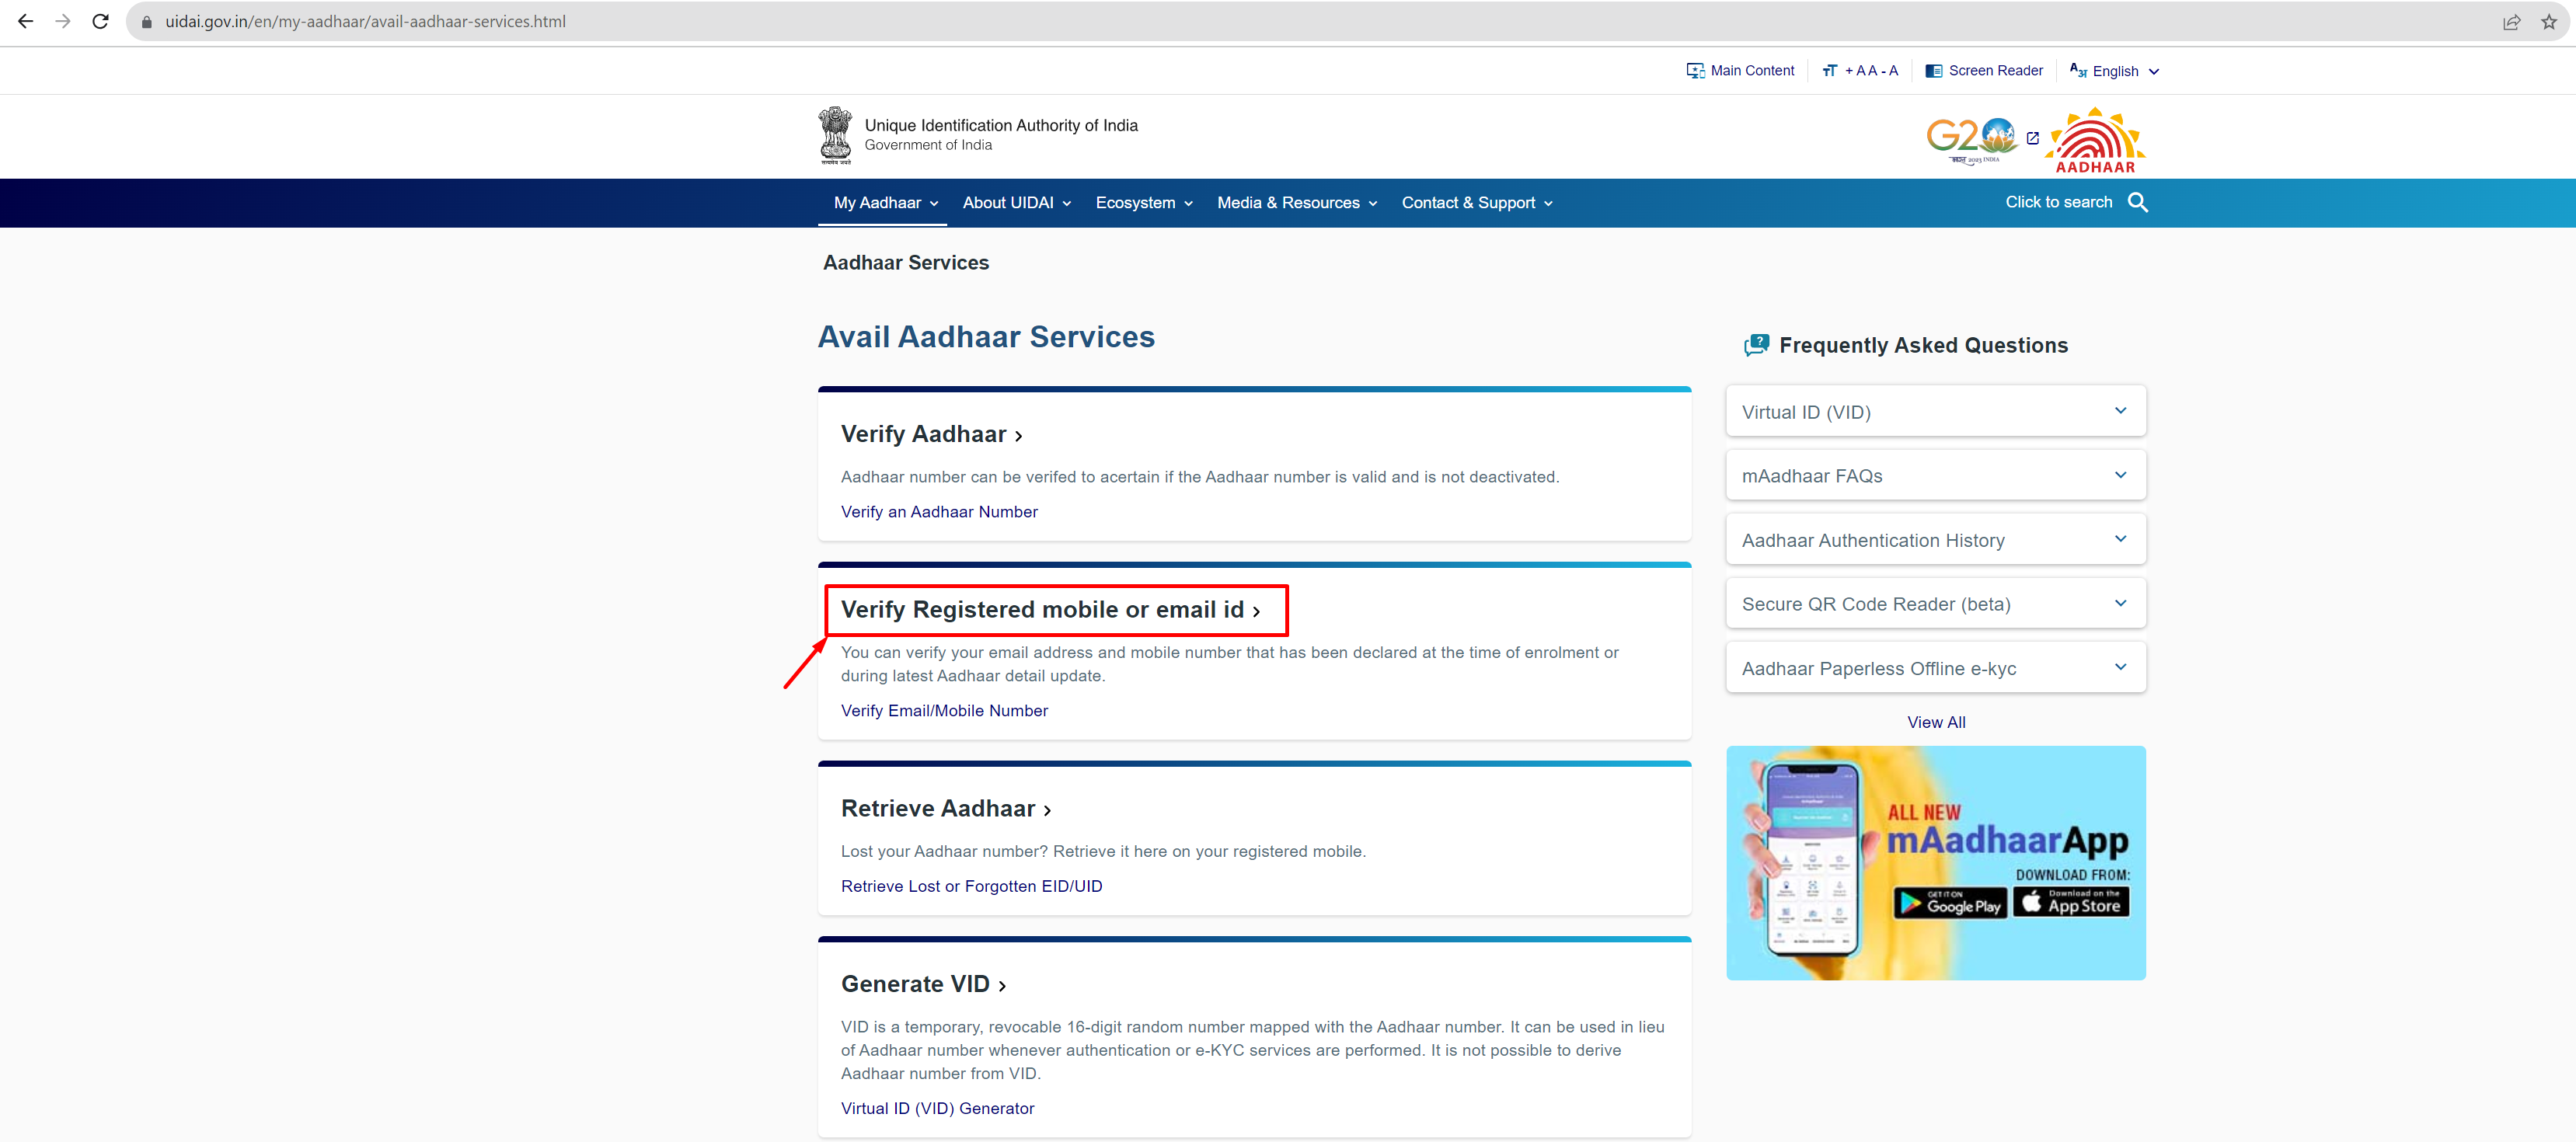This screenshot has height=1142, width=2576.
Task: Click 'Verify Email/Mobile Number' link
Action: click(944, 711)
